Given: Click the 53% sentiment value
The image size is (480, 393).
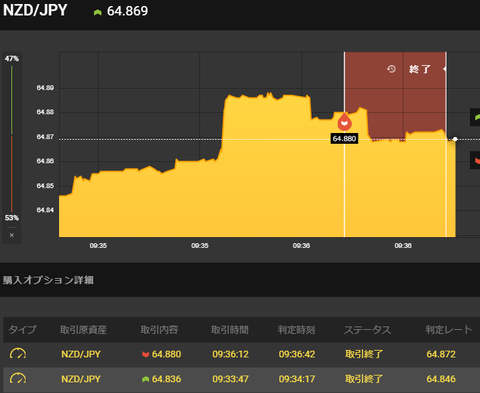Looking at the screenshot, I should [12, 218].
